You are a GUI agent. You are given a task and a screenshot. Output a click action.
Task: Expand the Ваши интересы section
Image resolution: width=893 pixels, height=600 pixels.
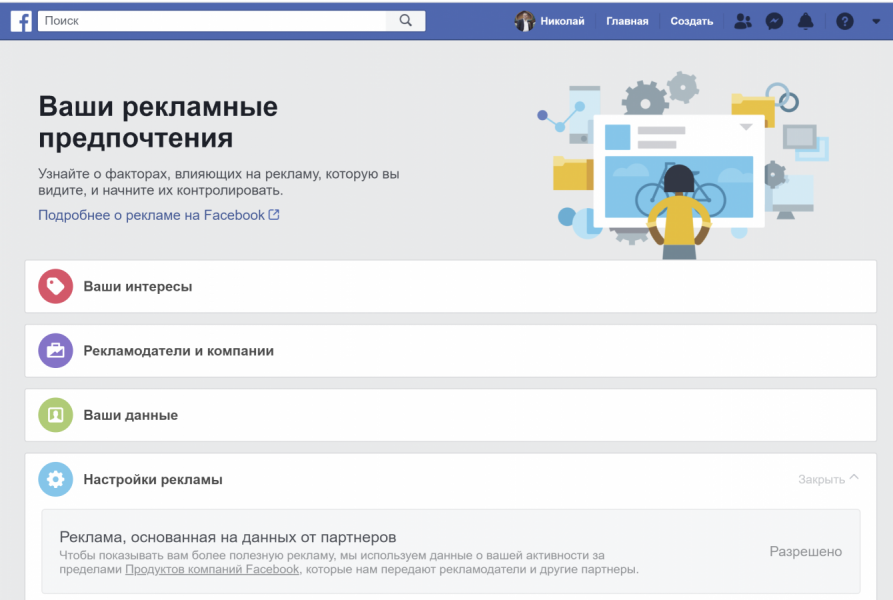450,286
